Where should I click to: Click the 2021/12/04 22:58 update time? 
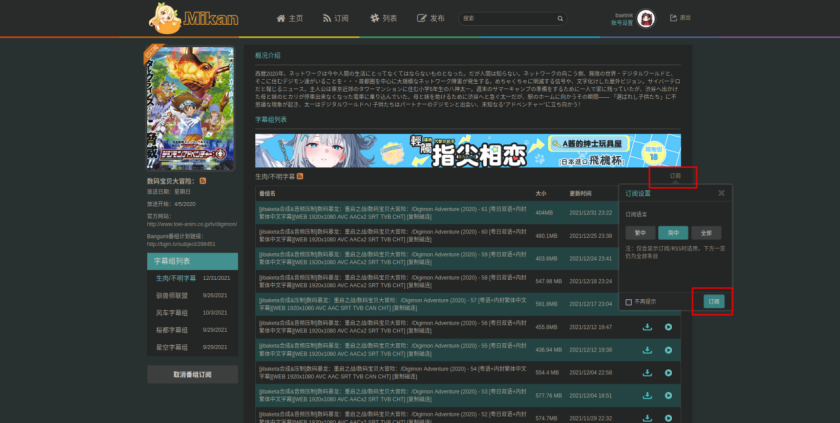click(x=590, y=373)
